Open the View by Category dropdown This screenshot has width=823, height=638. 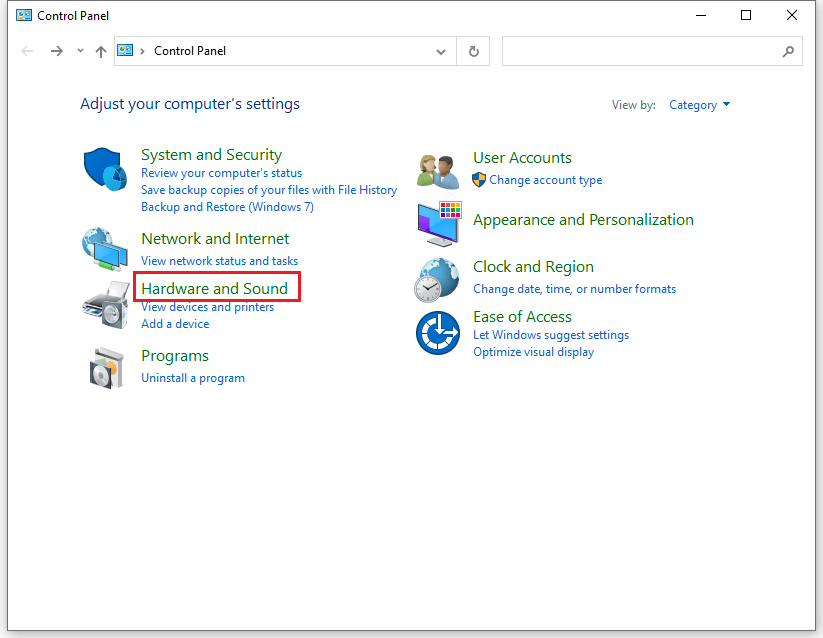click(698, 104)
